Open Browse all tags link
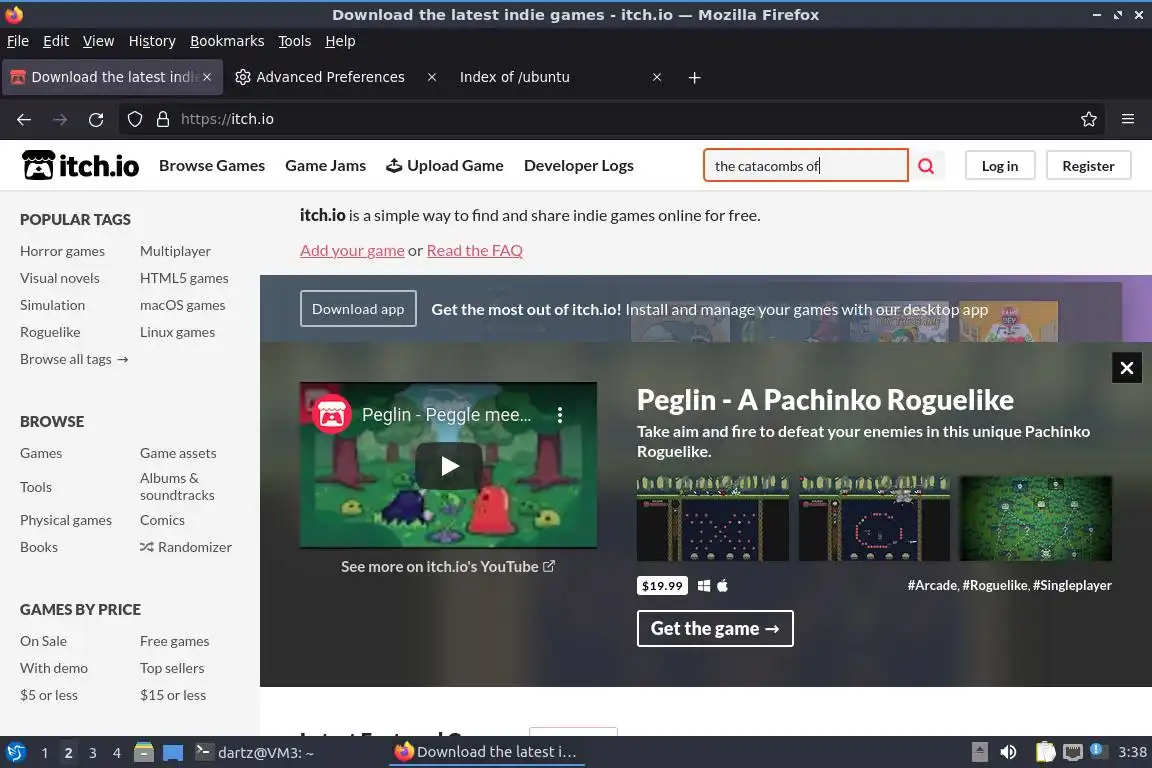Viewport: 1152px width, 768px height. point(74,359)
